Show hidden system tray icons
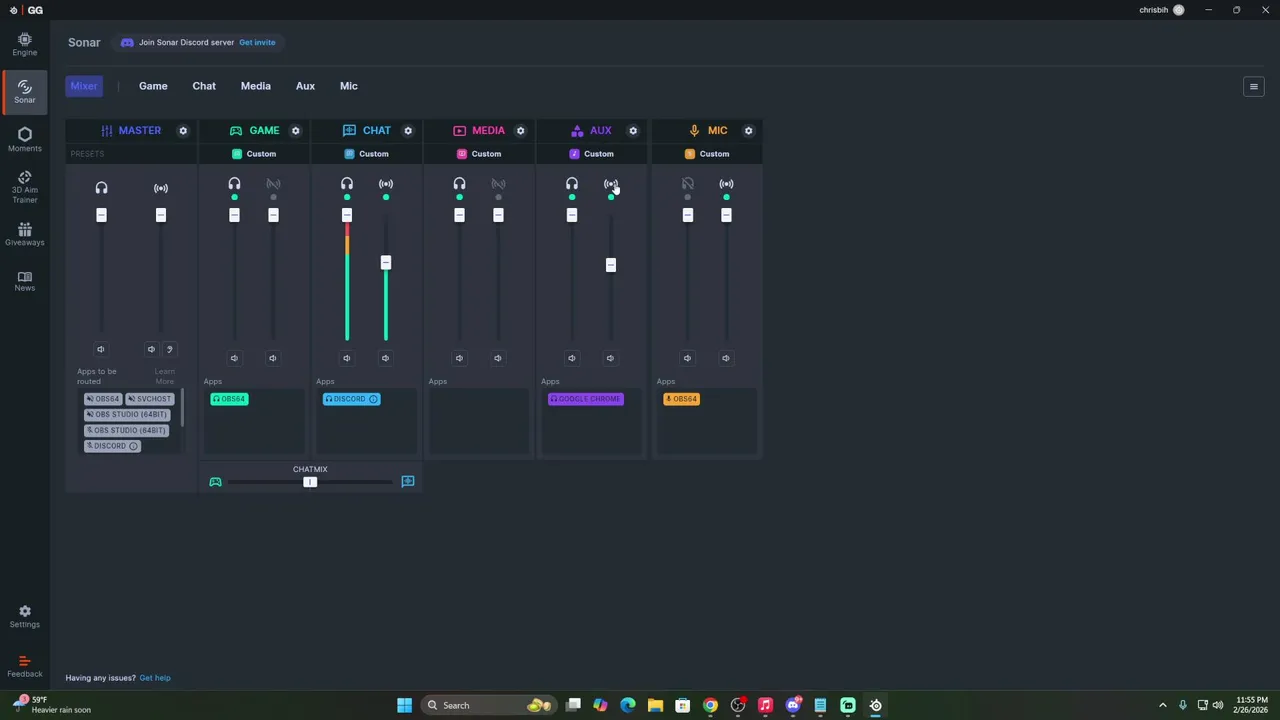 pyautogui.click(x=1162, y=705)
